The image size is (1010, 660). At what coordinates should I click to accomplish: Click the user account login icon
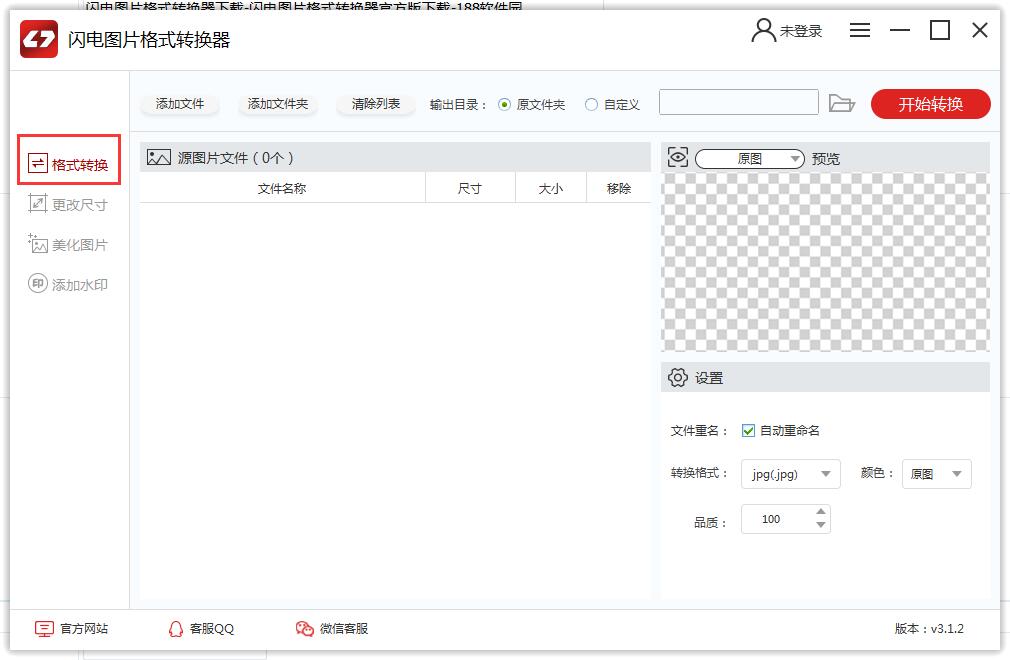click(x=764, y=31)
